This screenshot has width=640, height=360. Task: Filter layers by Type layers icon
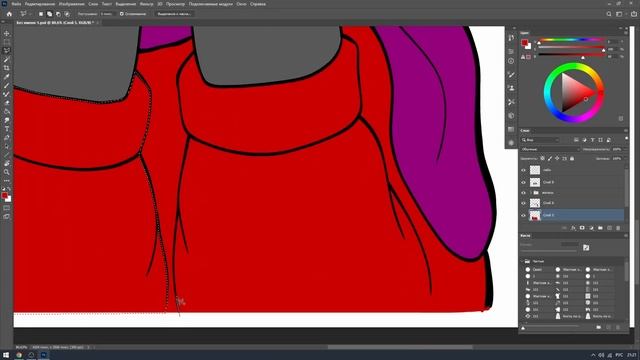click(x=592, y=140)
